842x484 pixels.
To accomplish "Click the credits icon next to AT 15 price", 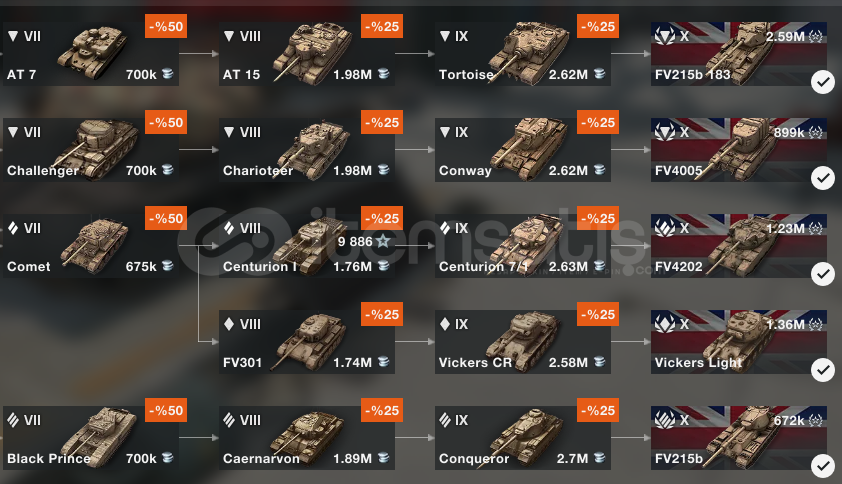I will pyautogui.click(x=383, y=74).
